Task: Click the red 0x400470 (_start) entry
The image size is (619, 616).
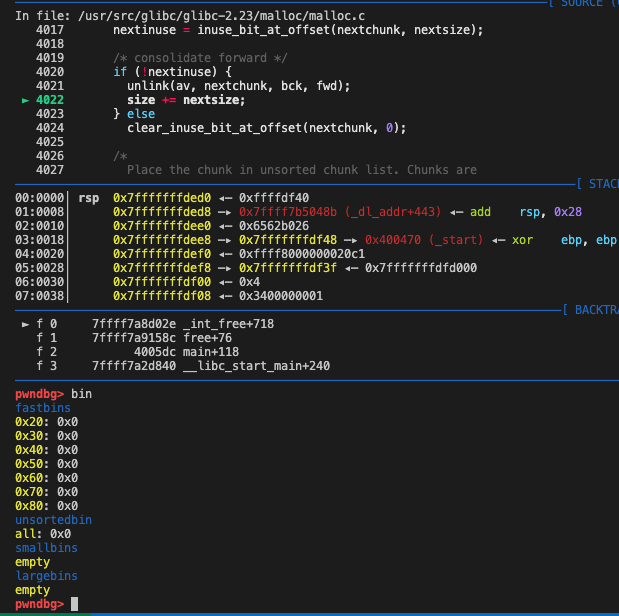Action: pyautogui.click(x=424, y=240)
